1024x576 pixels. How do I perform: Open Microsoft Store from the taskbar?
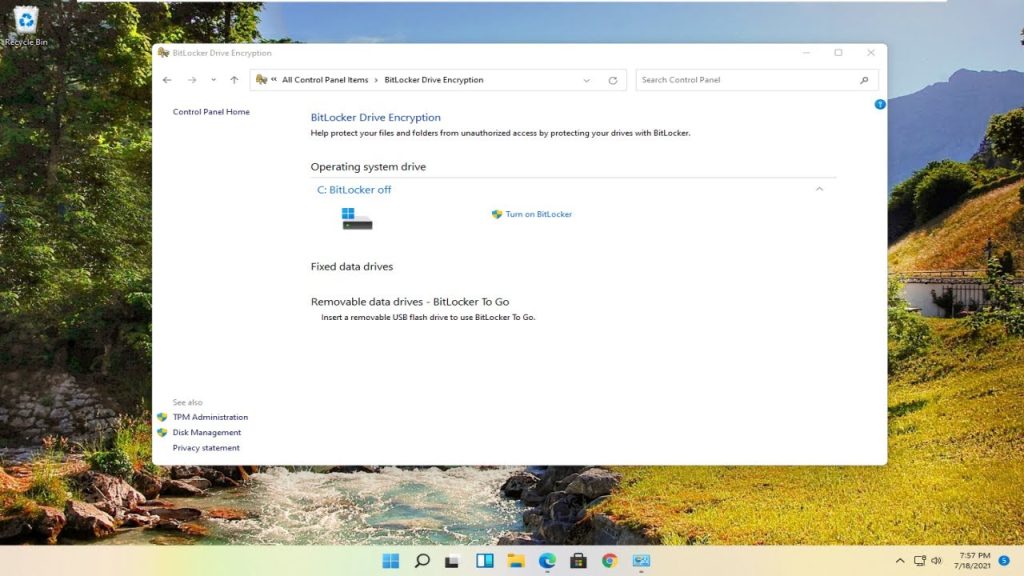pyautogui.click(x=578, y=561)
